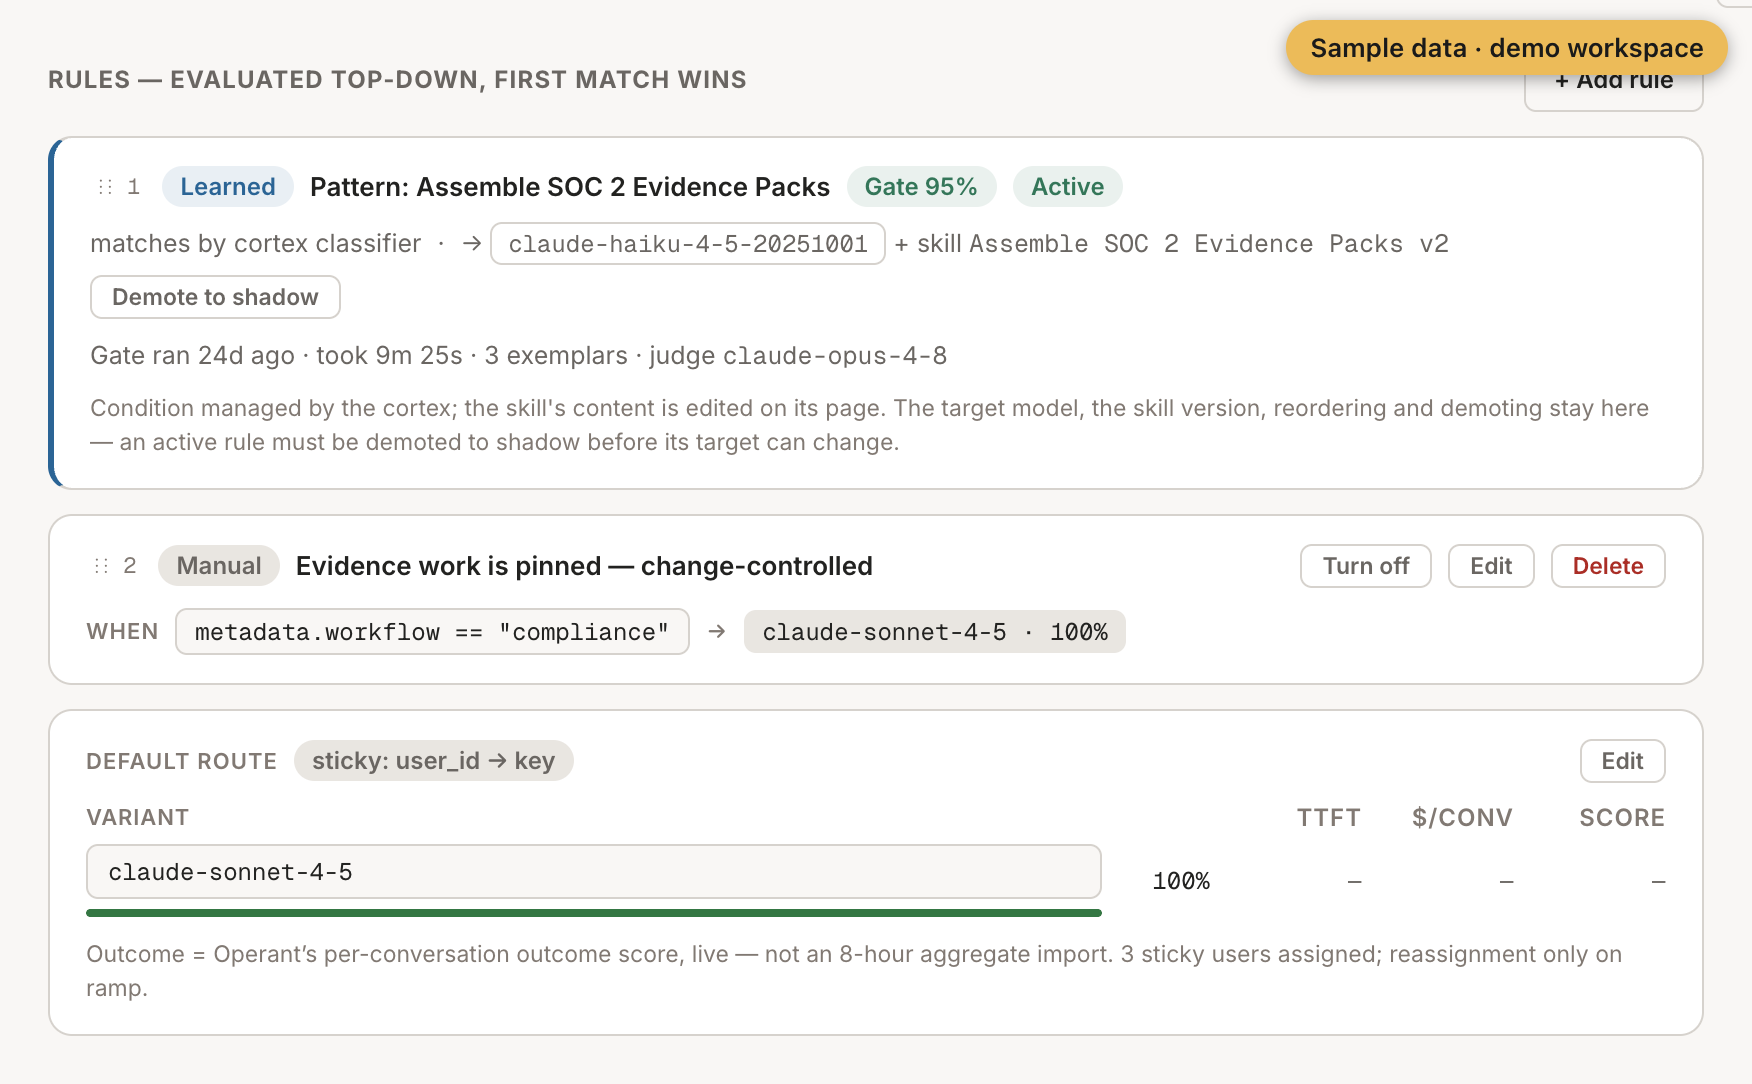Select the claude-haiku-4-5-20251001 target model chip
The width and height of the screenshot is (1752, 1084).
(688, 244)
